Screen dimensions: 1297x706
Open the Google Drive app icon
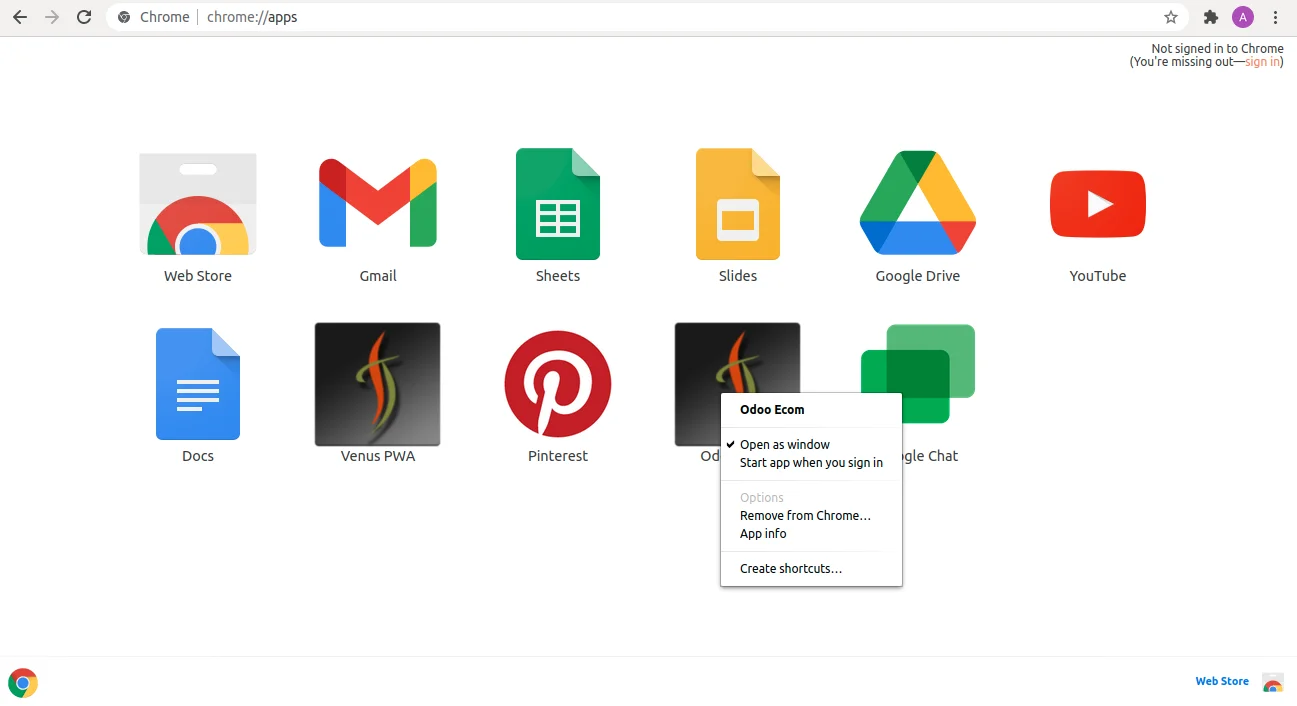click(x=918, y=203)
